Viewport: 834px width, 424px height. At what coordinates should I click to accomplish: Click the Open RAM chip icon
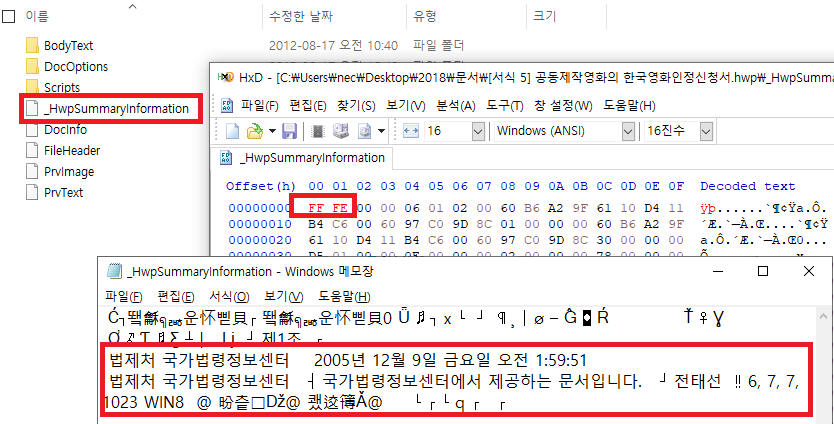[x=318, y=131]
